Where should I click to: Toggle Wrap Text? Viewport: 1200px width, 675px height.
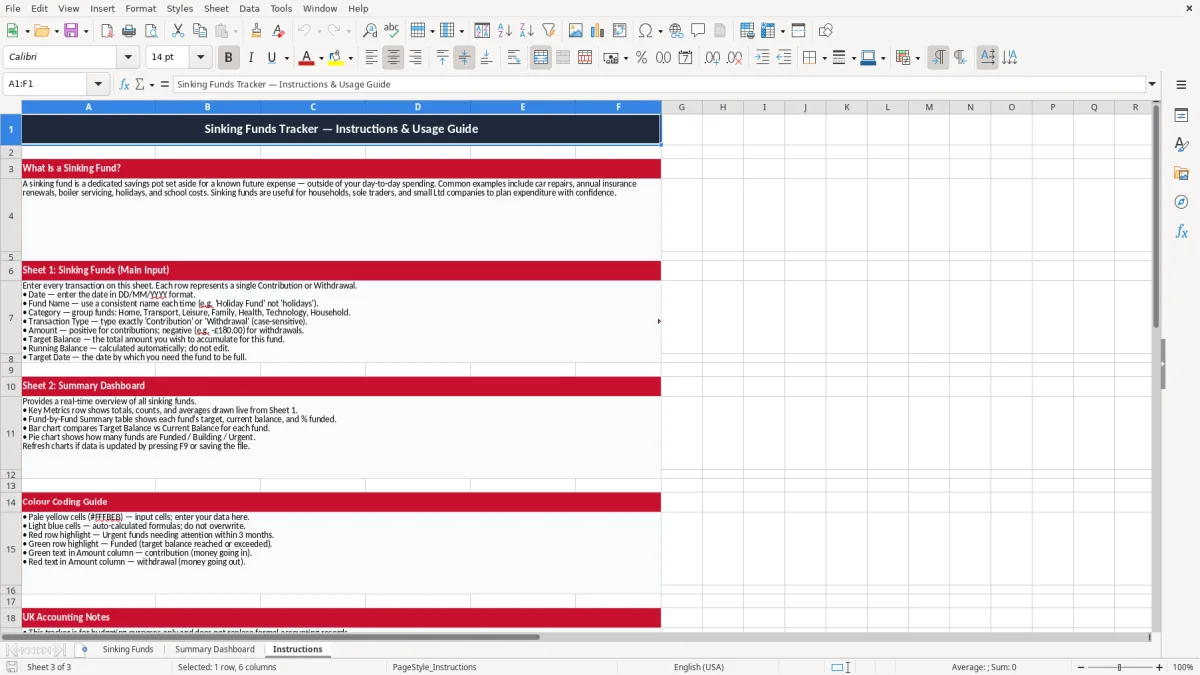click(x=514, y=58)
